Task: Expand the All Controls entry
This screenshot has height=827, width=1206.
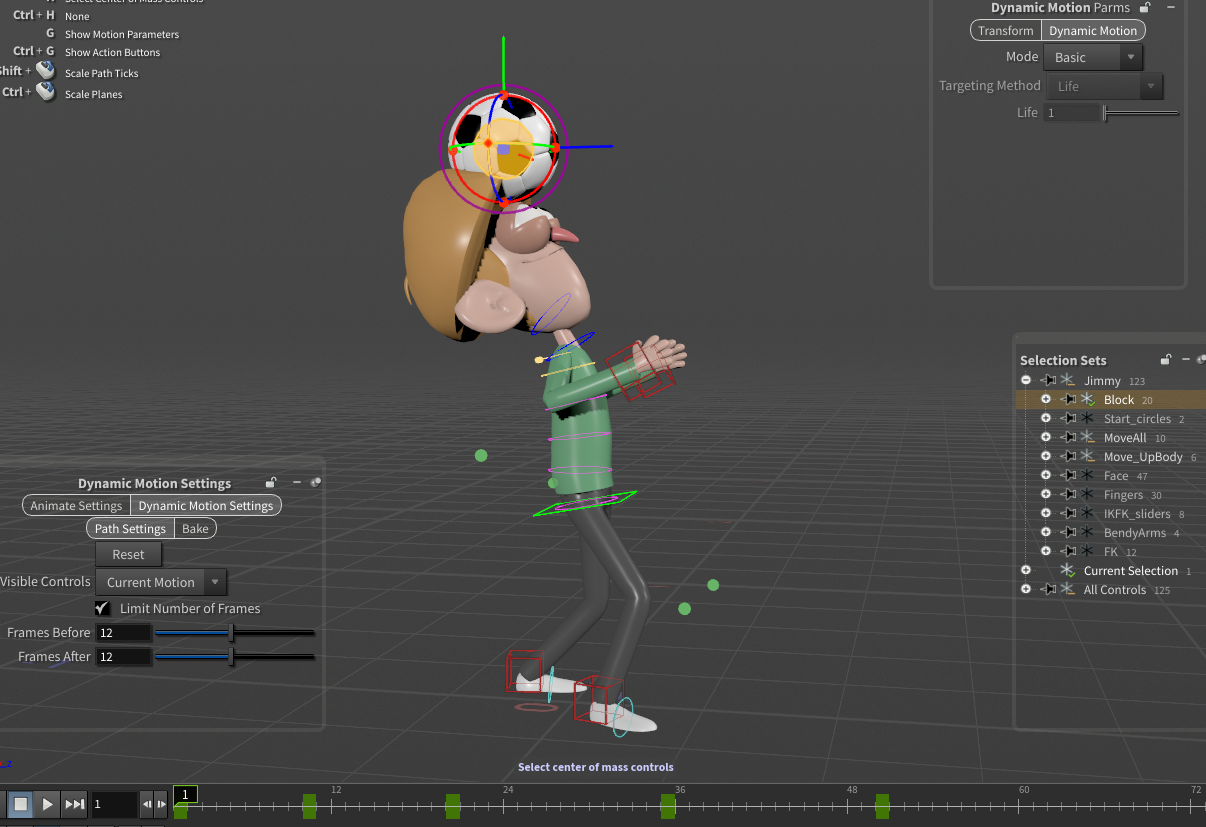Action: tap(1026, 590)
